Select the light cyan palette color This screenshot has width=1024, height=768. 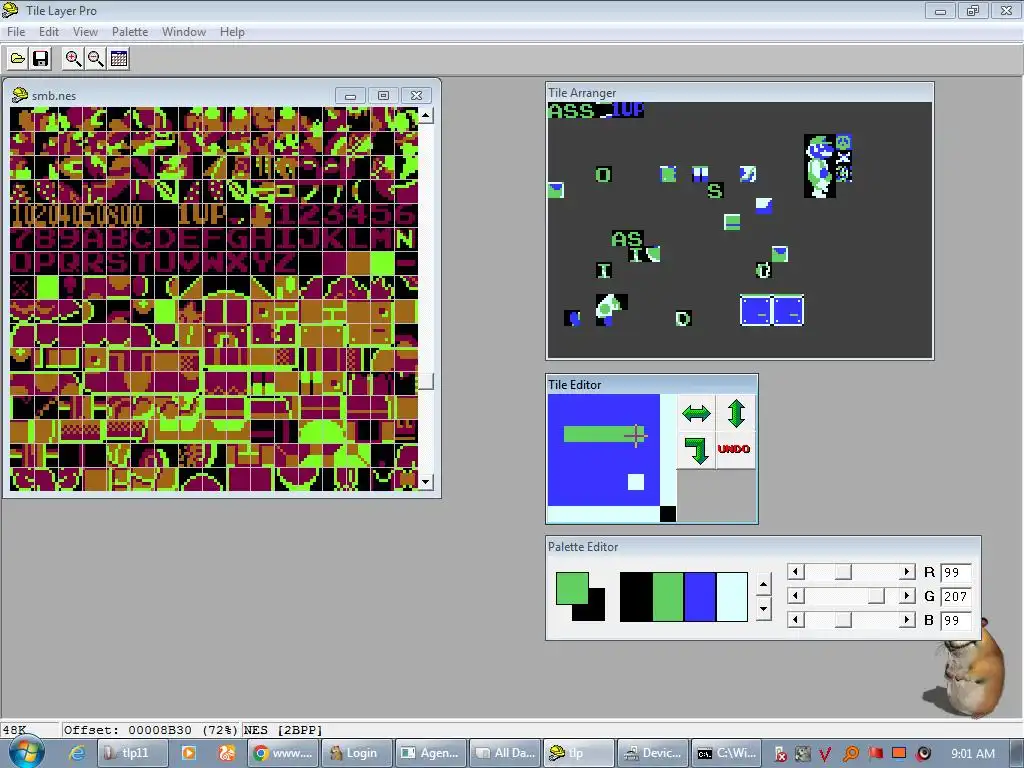tap(731, 597)
